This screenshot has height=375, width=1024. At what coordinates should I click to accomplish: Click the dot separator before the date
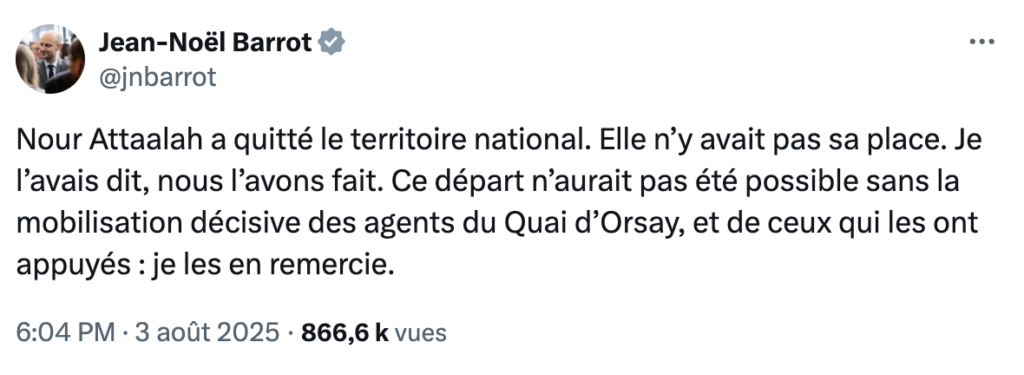coord(125,334)
